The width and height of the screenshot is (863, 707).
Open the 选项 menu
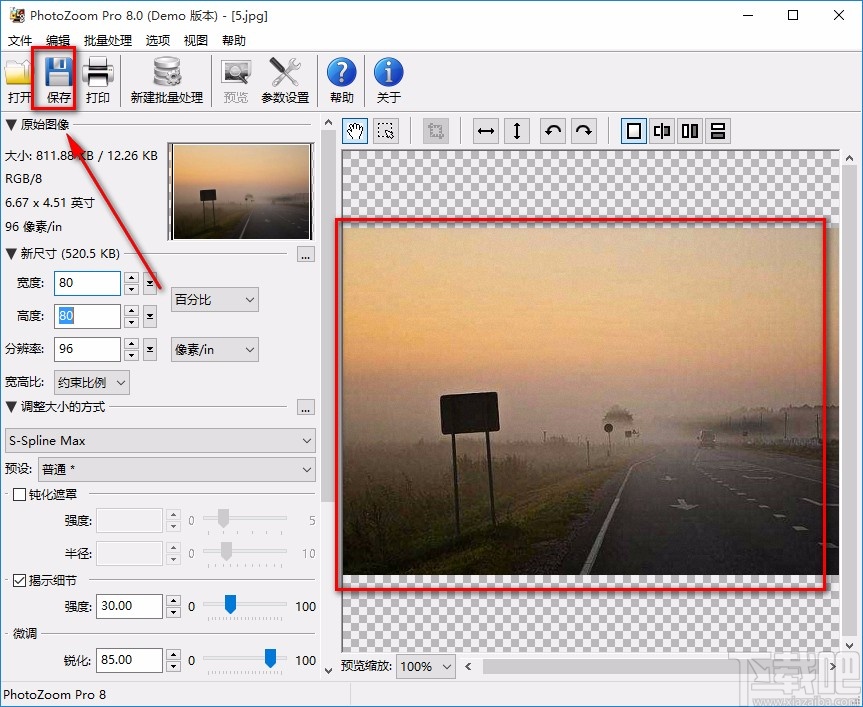click(x=158, y=40)
